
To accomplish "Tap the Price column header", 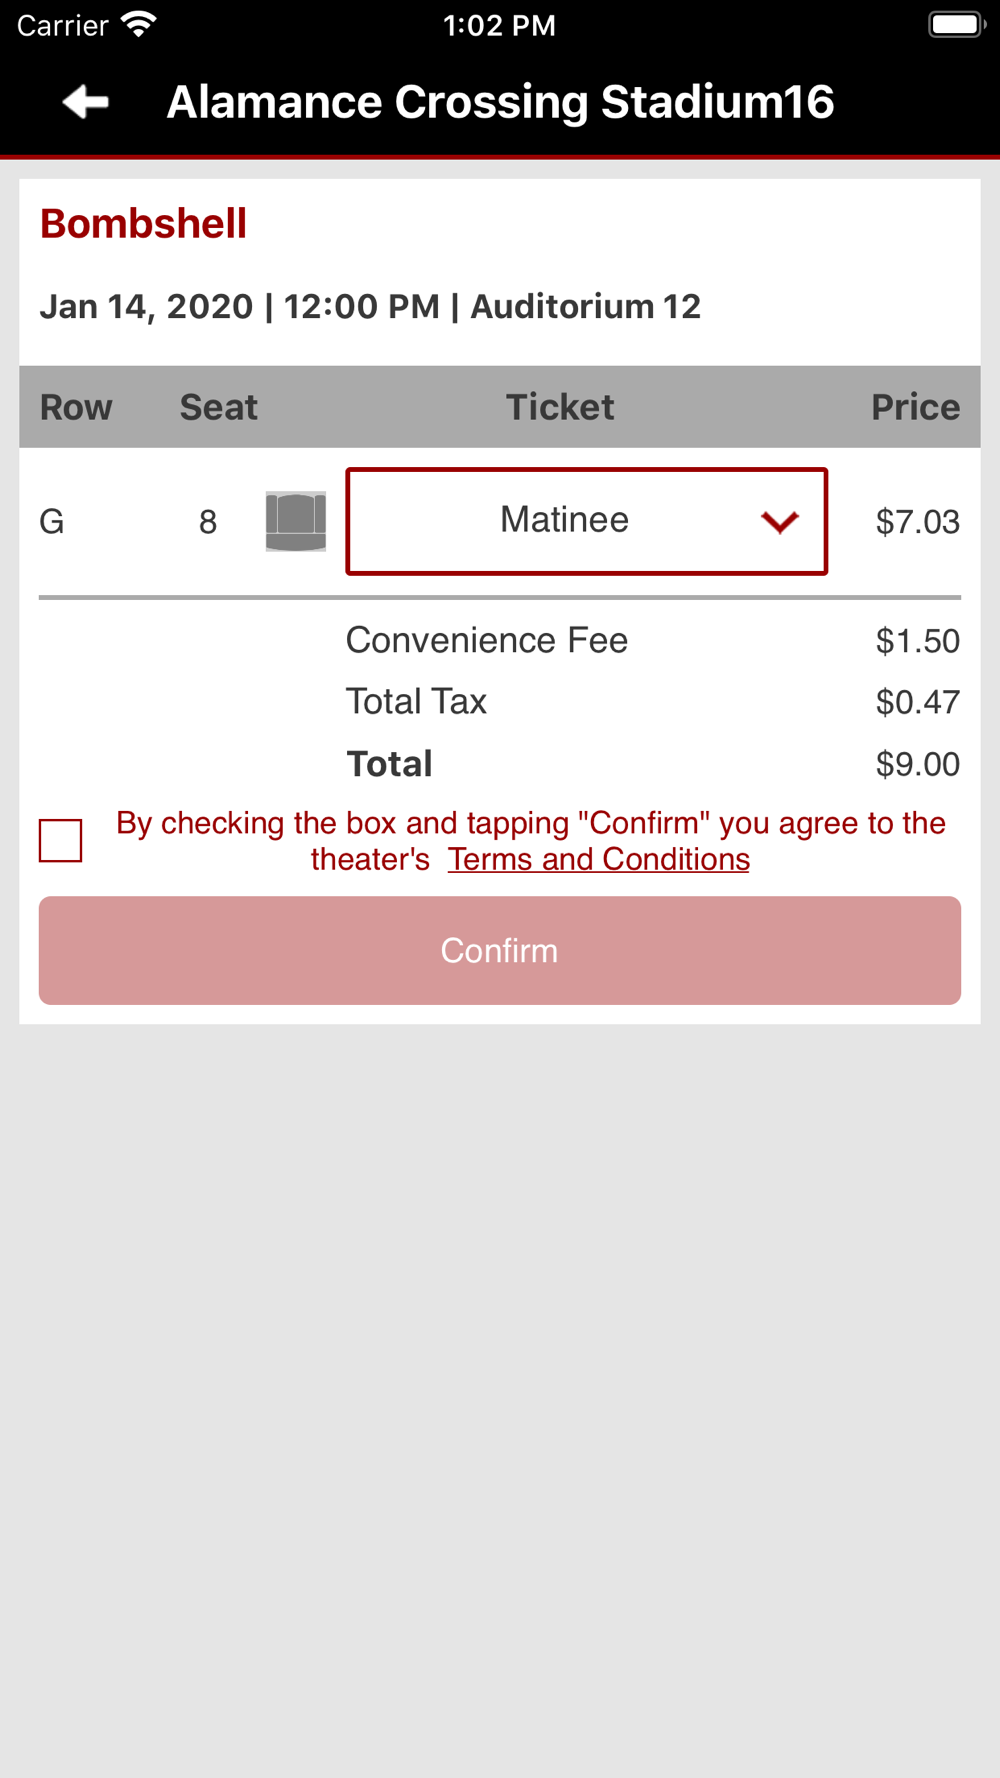I will pos(915,407).
